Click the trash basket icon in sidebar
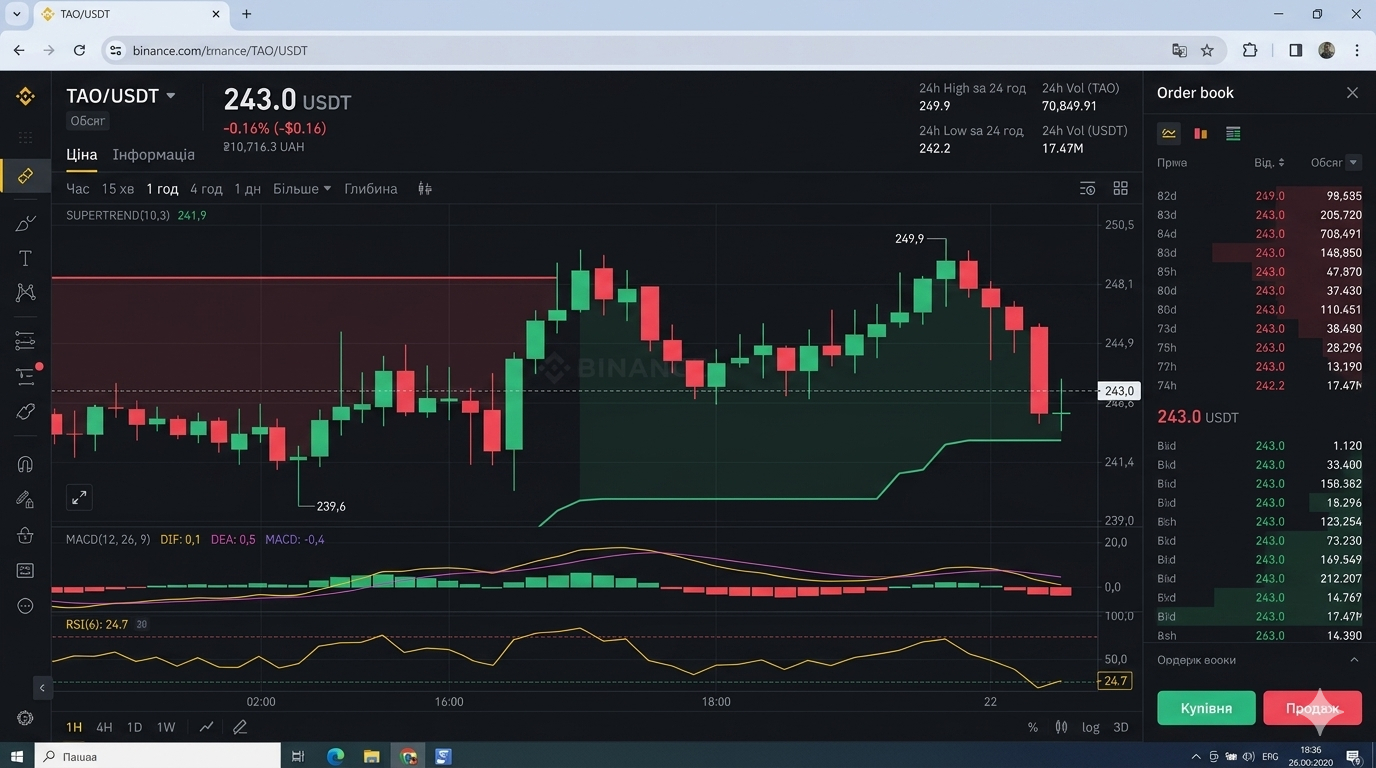 coord(25,535)
